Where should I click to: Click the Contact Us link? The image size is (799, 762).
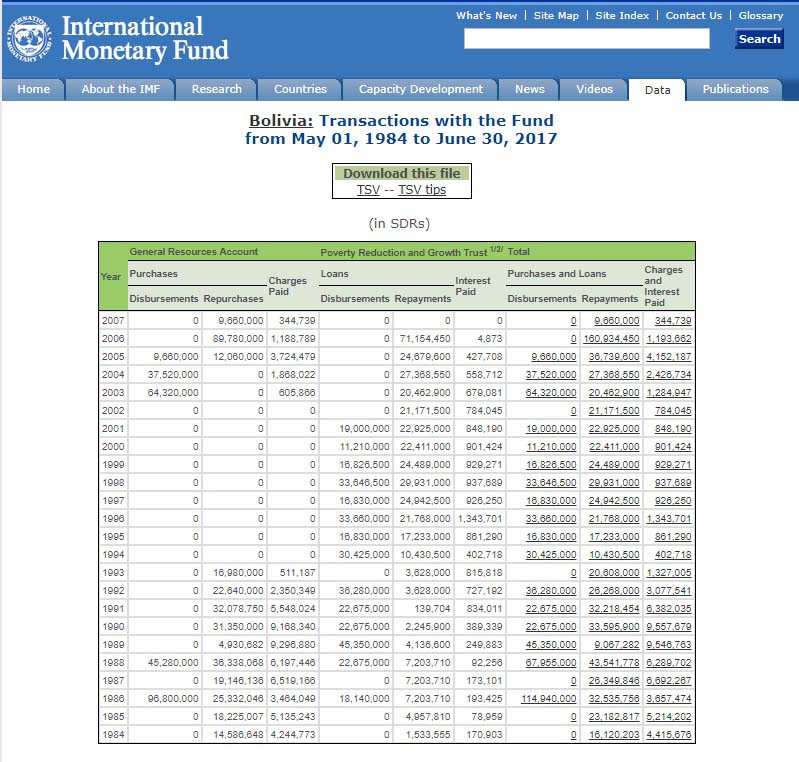pyautogui.click(x=694, y=16)
